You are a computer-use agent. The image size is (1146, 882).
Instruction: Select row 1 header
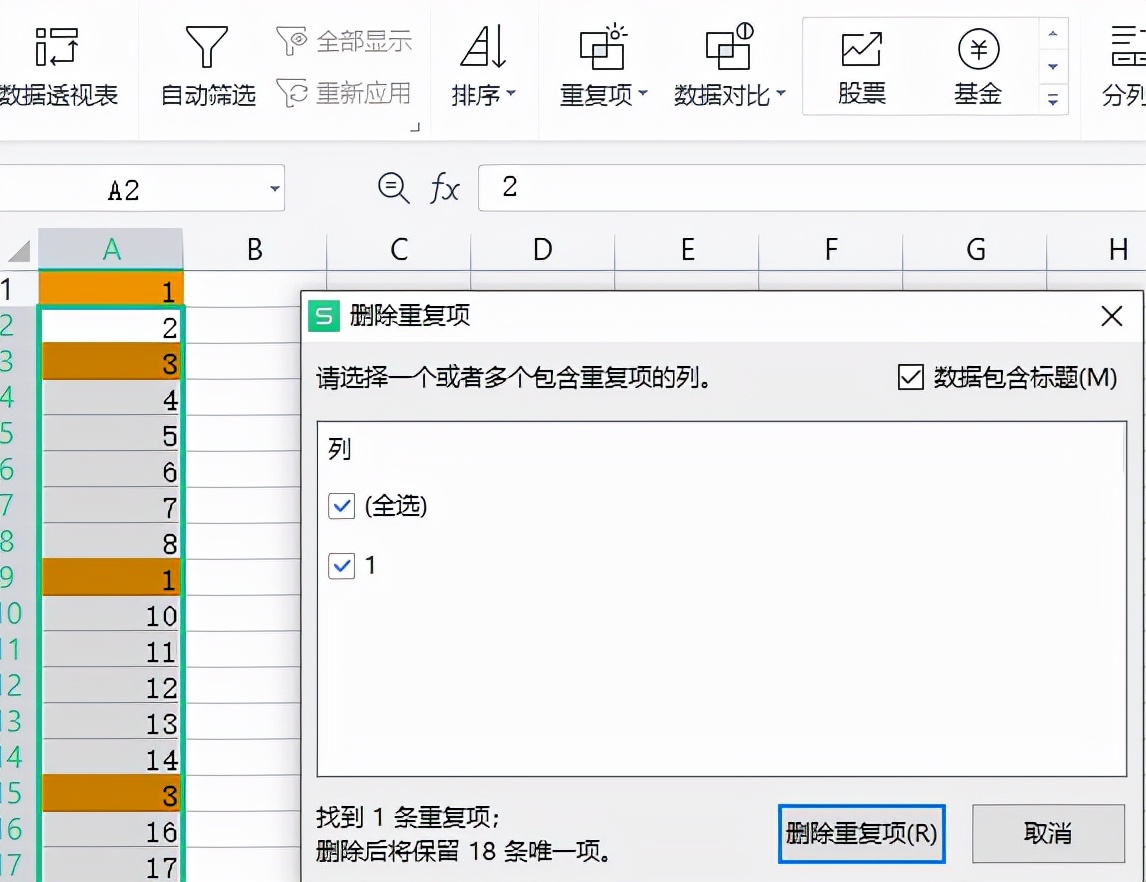[18, 289]
